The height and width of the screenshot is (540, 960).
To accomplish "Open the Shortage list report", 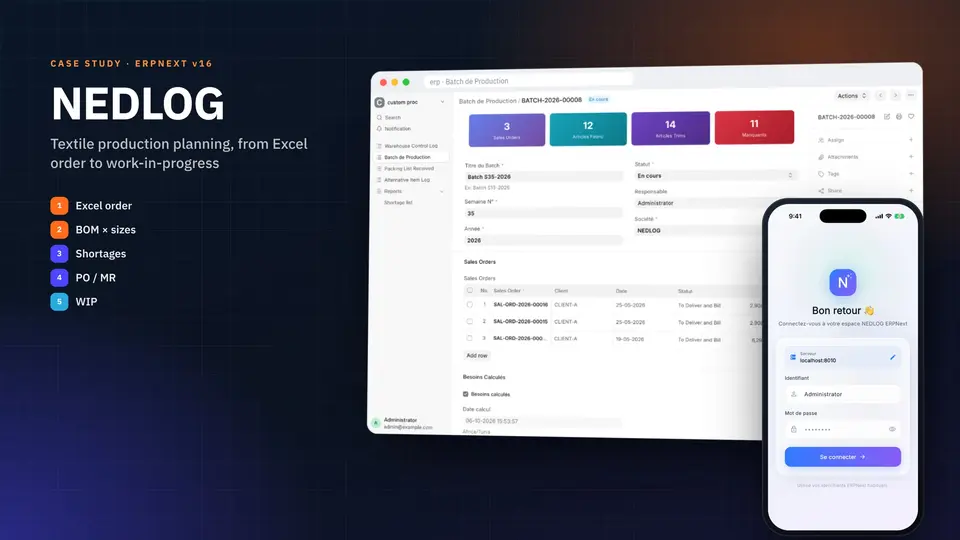I will (x=398, y=203).
